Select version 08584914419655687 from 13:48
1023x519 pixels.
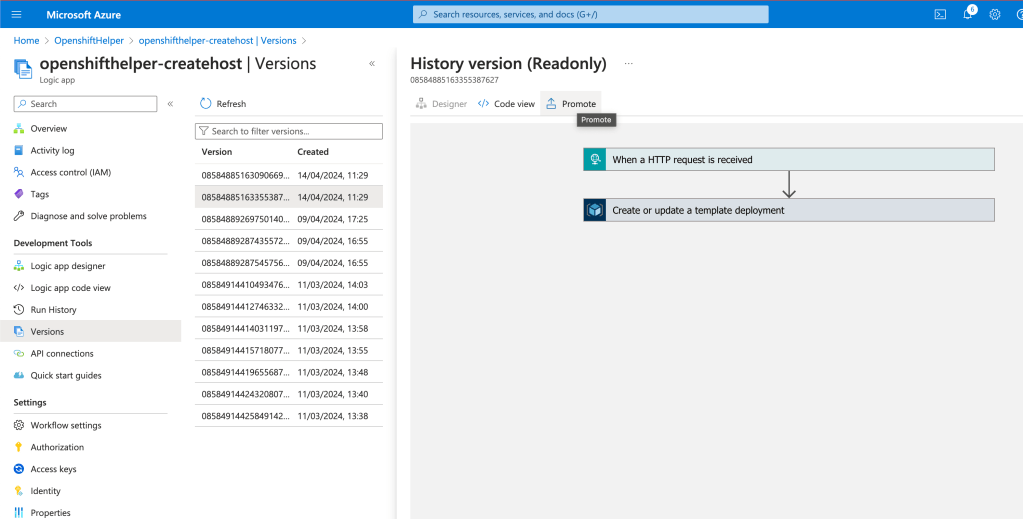[288, 372]
